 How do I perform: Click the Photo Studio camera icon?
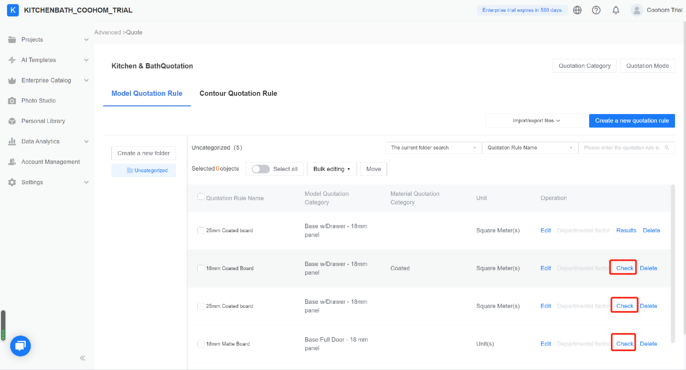(x=12, y=101)
